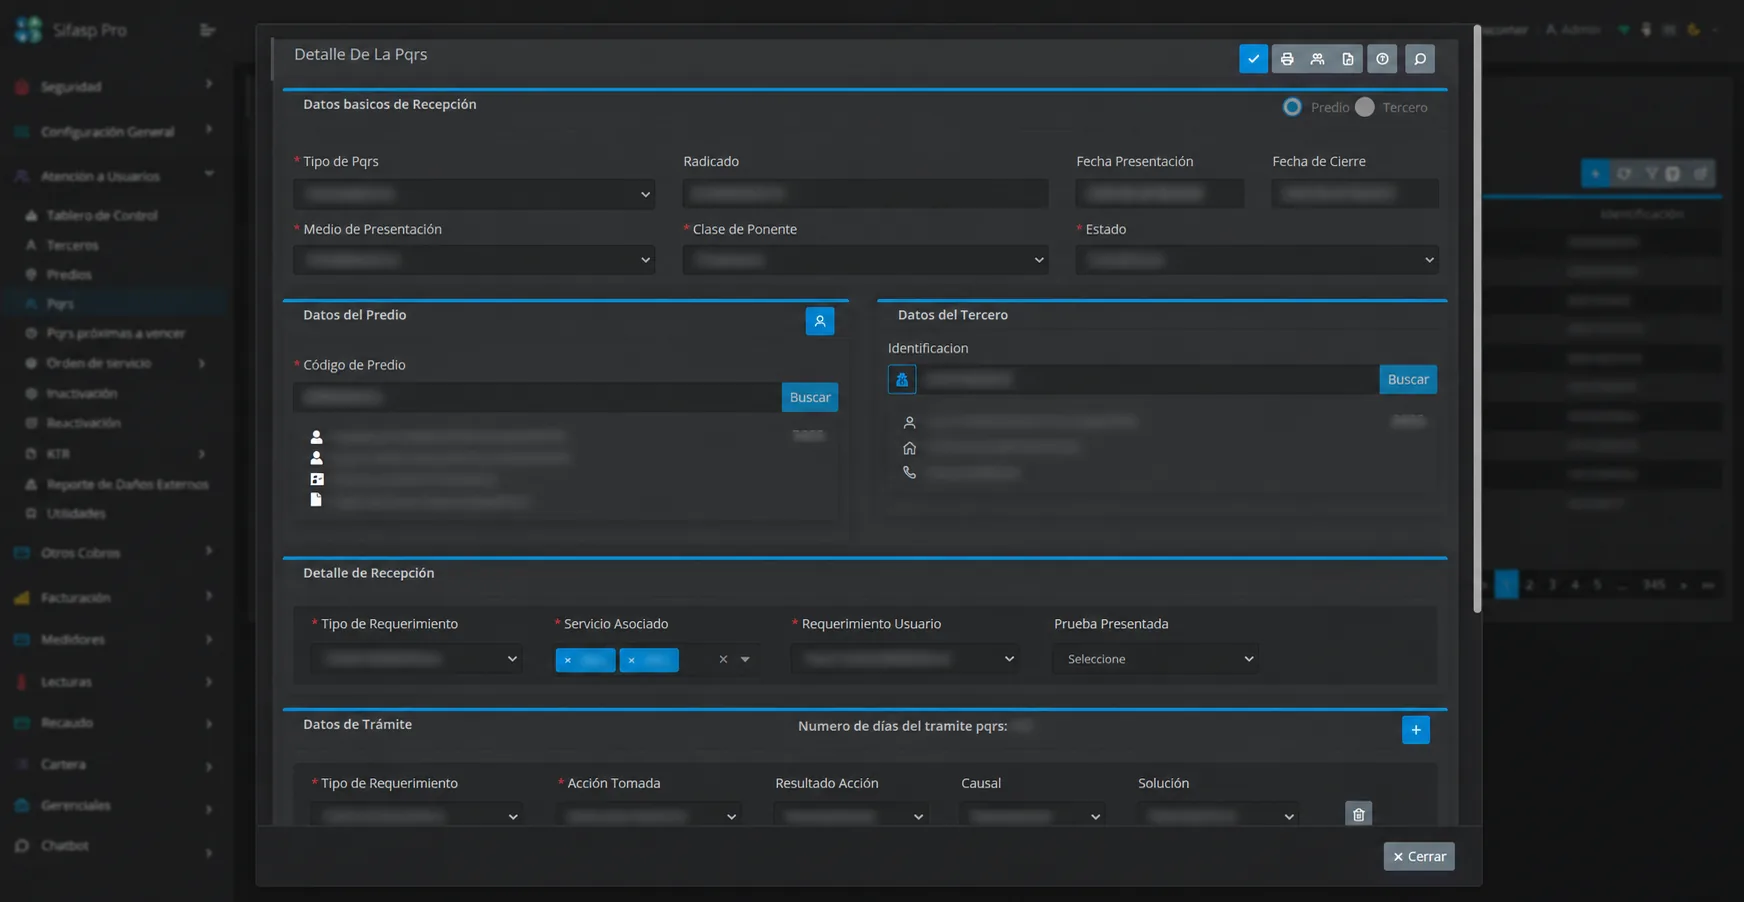Click Buscar next to Código de Predio
The height and width of the screenshot is (902, 1744).
click(810, 397)
